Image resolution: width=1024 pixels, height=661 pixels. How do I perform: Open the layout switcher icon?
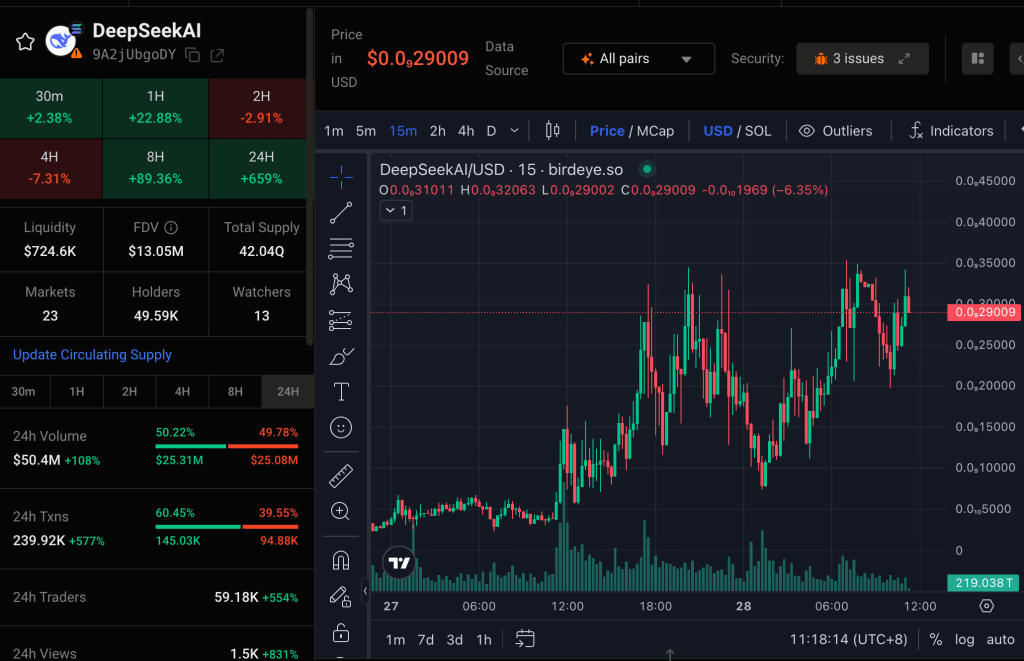click(x=978, y=59)
